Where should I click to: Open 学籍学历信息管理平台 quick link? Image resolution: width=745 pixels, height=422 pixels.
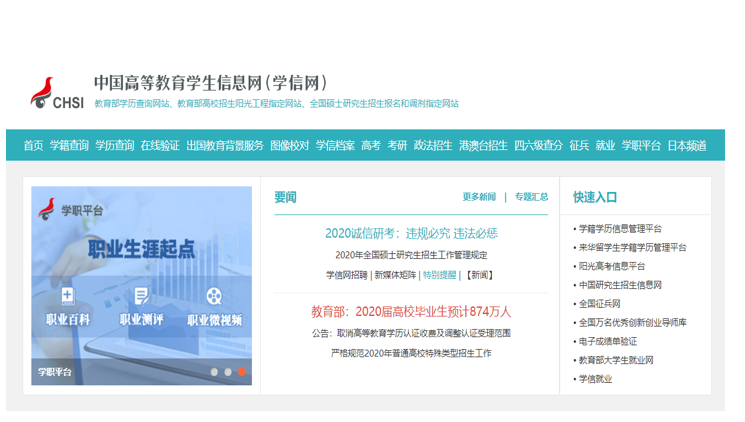620,229
